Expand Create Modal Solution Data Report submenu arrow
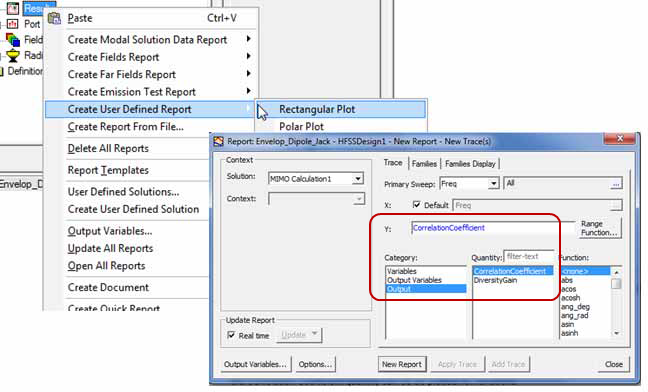Image resolution: width=648 pixels, height=392 pixels. [248, 39]
